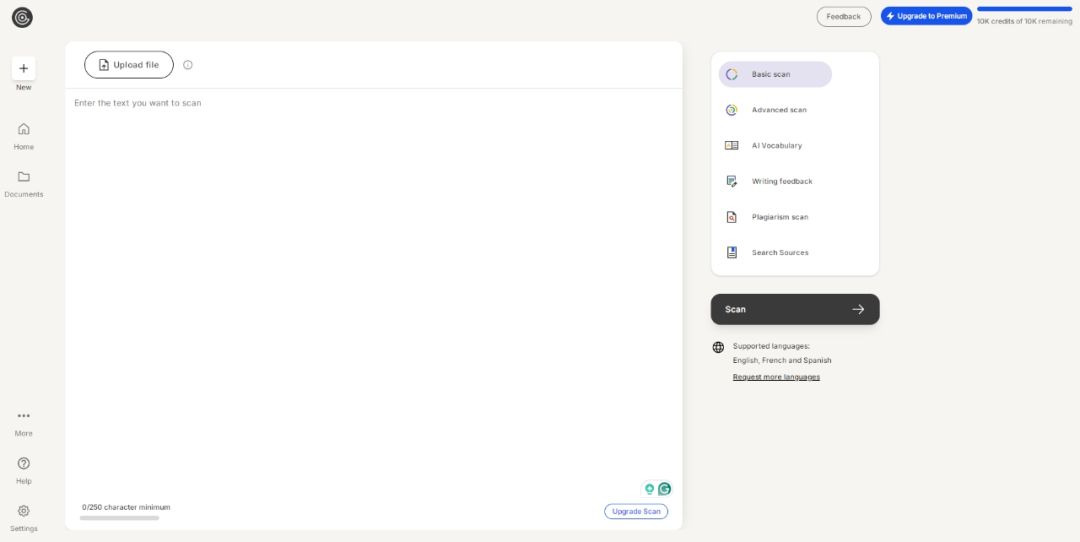Screen dimensions: 1080x542
Task: Click the lightbulb extension icon in text area
Action: pyautogui.click(x=649, y=489)
